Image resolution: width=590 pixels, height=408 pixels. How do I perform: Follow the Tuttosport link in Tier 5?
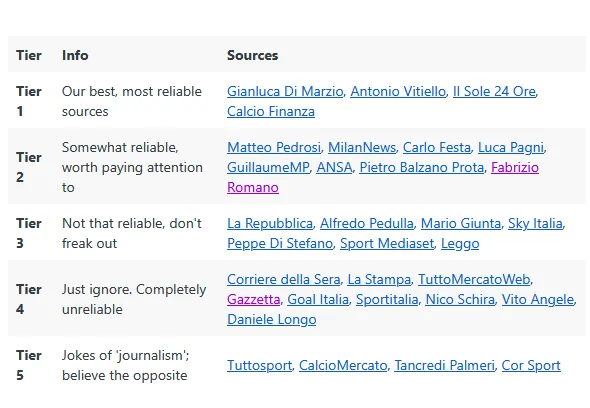(x=260, y=365)
